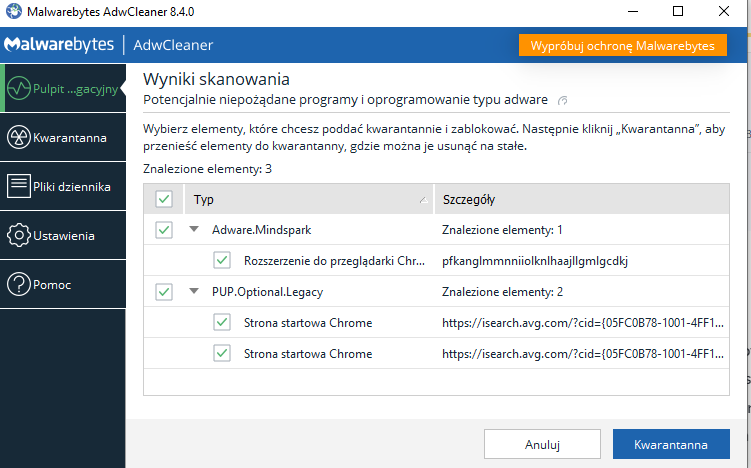This screenshot has height=468, width=751.
Task: Collapse the PUP.Optional.Legacy group arrow
Action: [x=194, y=291]
